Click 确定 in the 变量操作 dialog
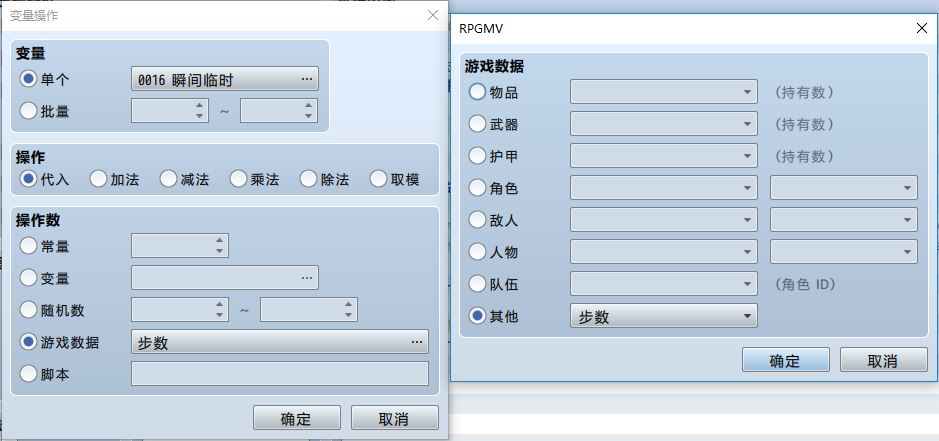 pyautogui.click(x=296, y=418)
